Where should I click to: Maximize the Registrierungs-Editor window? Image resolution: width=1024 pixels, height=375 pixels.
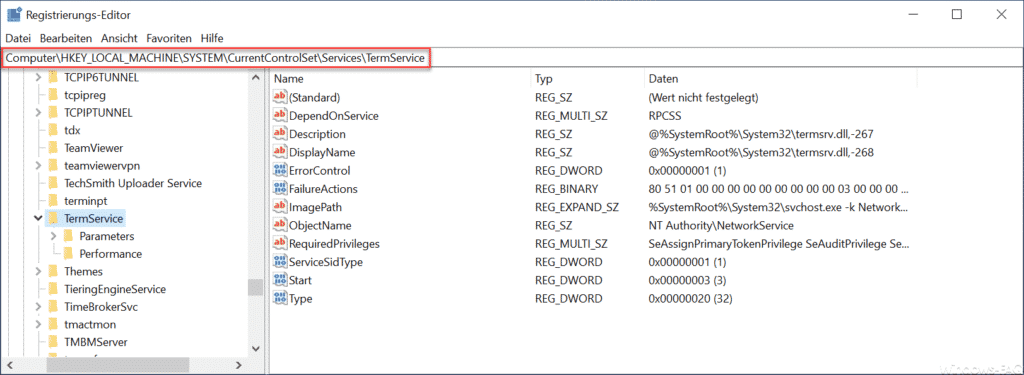[957, 14]
